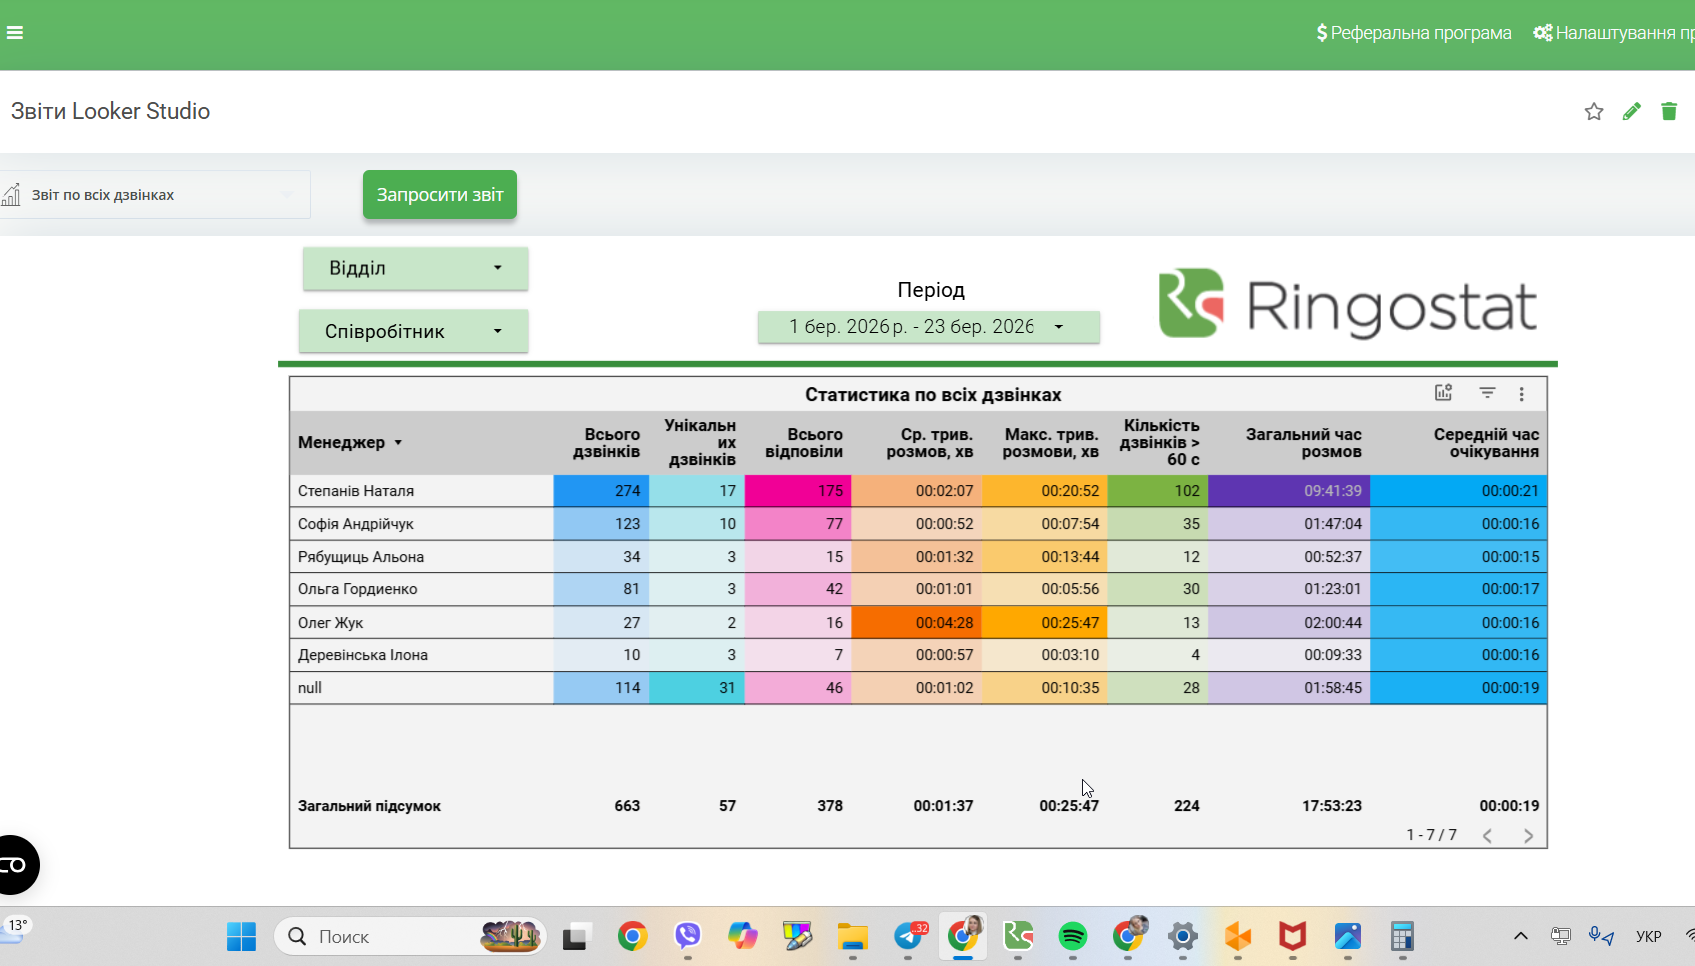Open the three-dot more options menu on table
This screenshot has height=966, width=1695.
1522,394
